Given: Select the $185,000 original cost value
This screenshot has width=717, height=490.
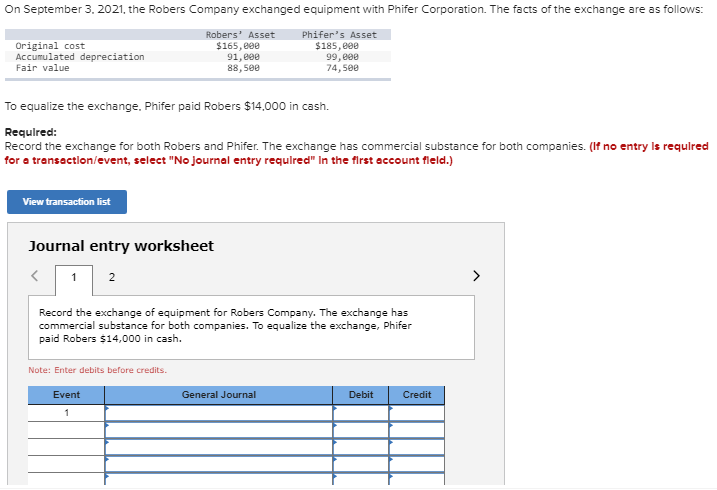Looking at the screenshot, I should [337, 46].
